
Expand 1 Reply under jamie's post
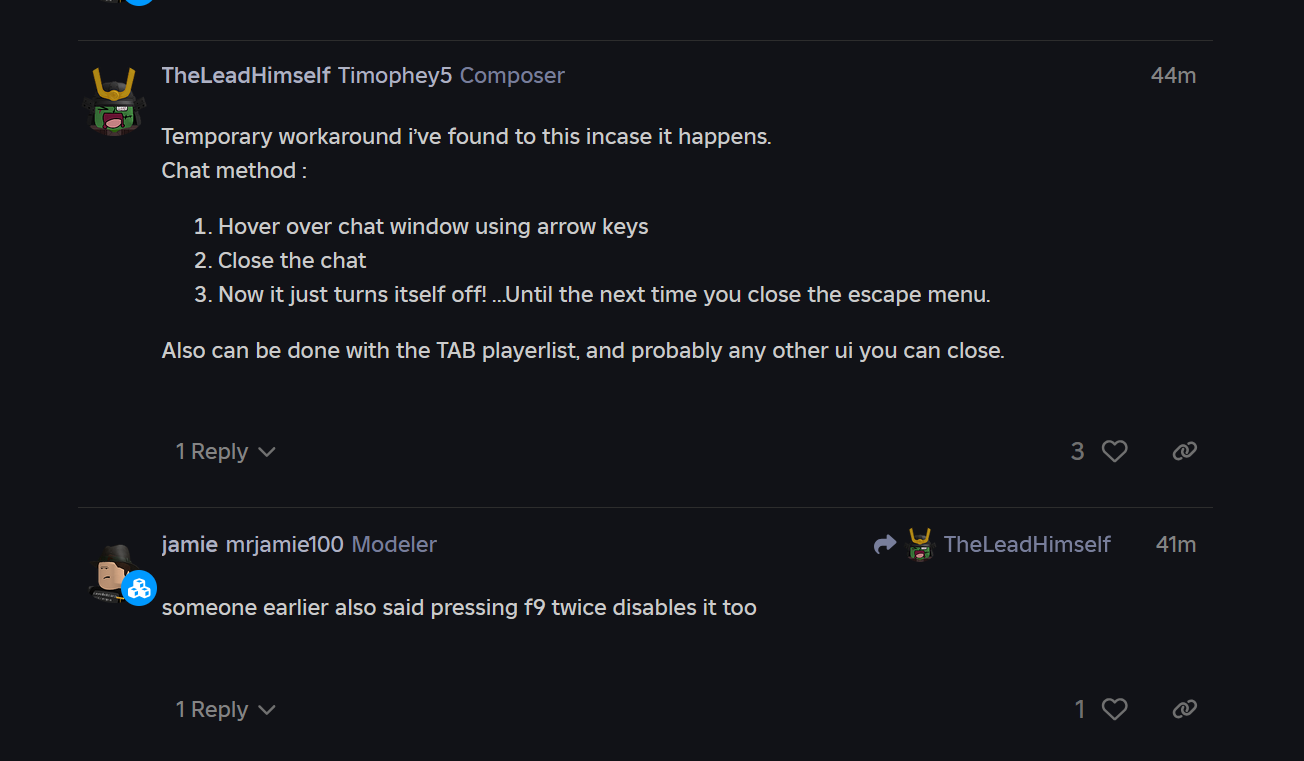click(212, 710)
